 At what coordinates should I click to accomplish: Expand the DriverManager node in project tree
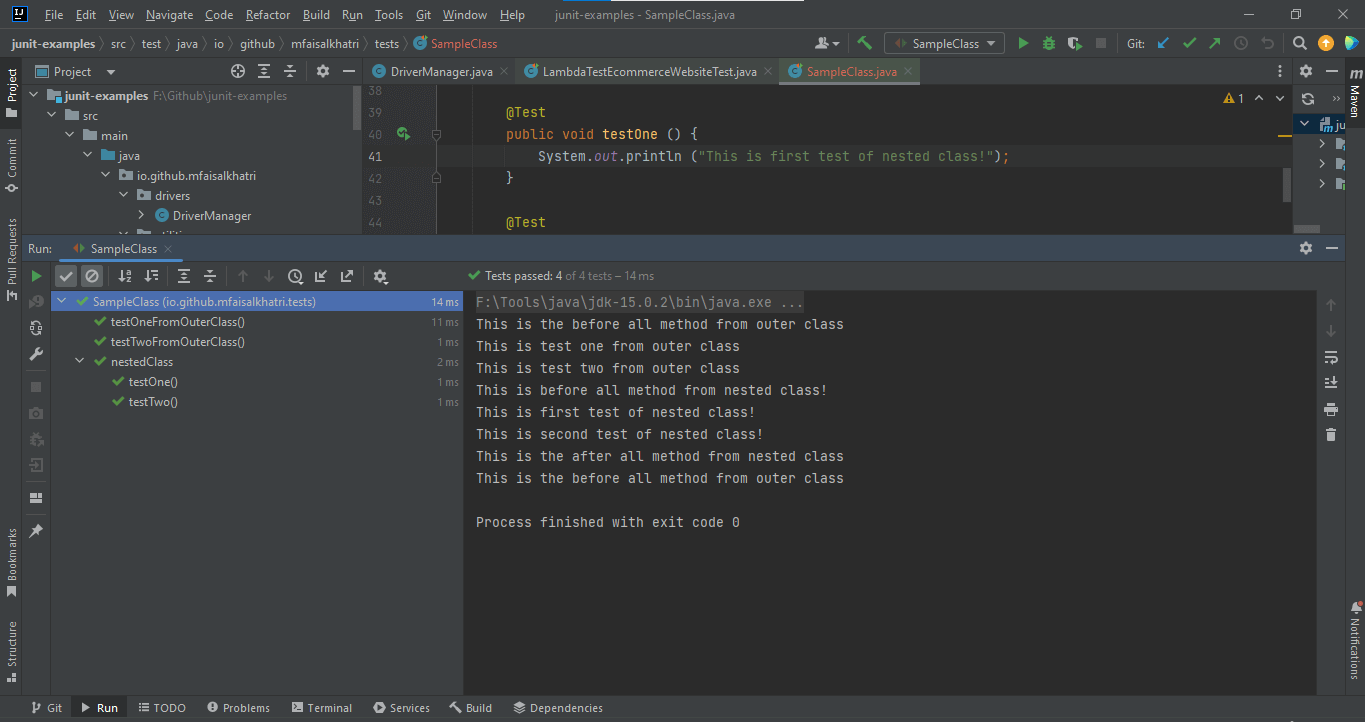click(142, 216)
